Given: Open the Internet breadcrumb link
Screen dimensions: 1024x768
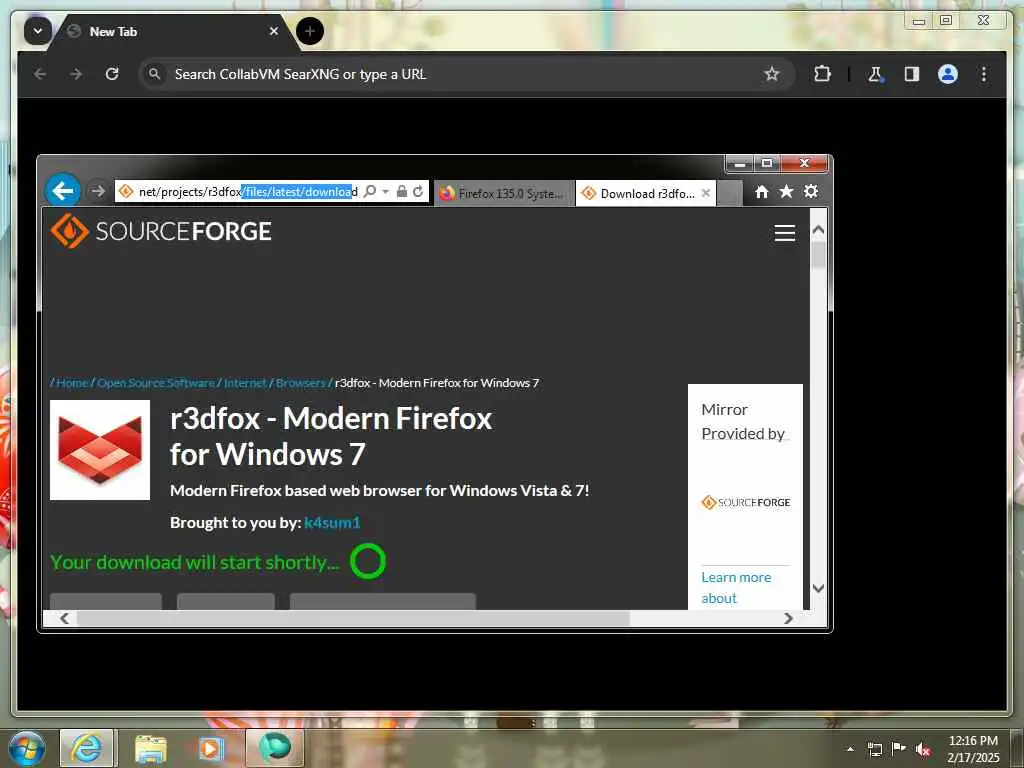Looking at the screenshot, I should [245, 383].
